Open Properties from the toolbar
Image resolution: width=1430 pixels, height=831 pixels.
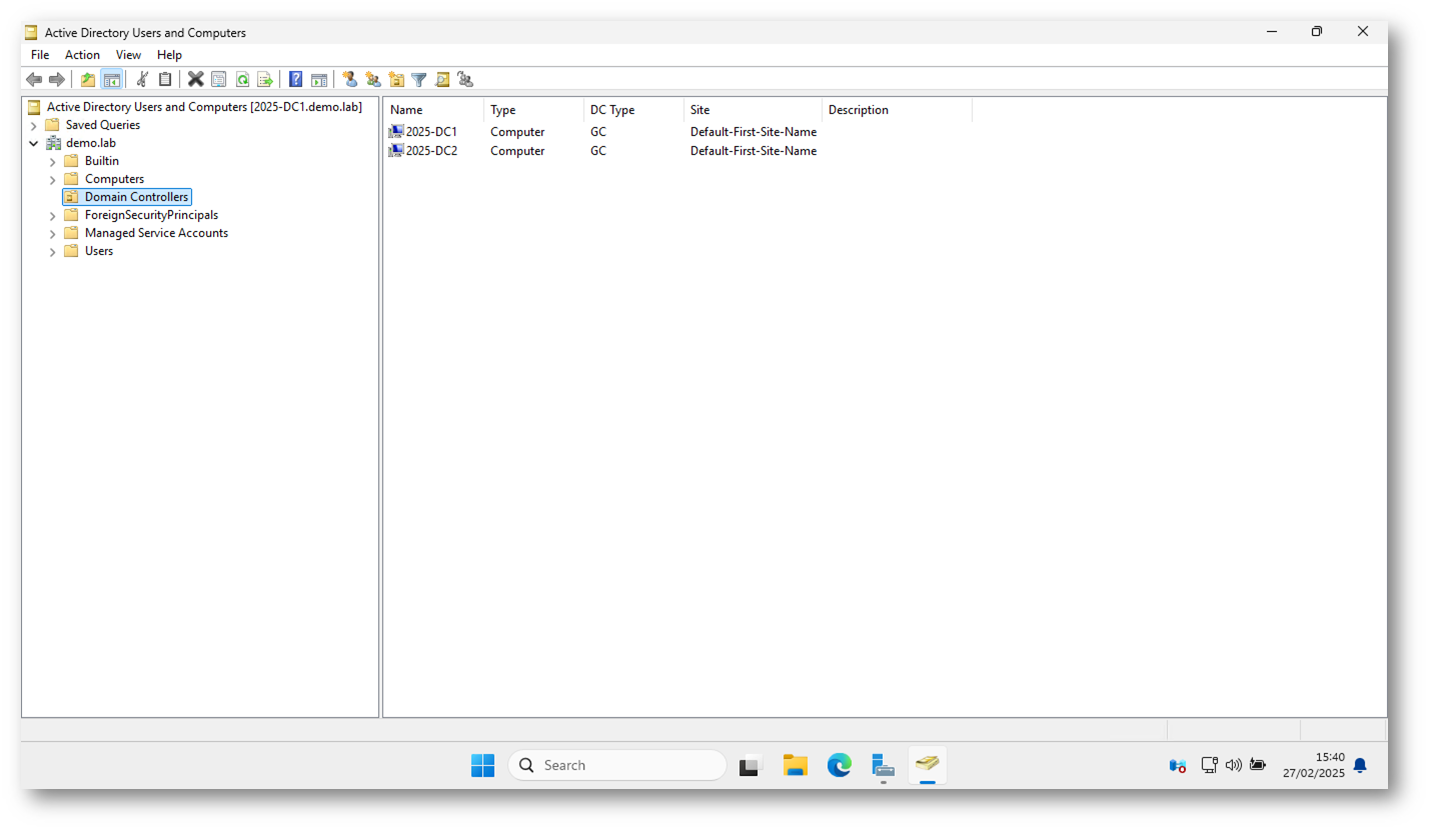[219, 79]
